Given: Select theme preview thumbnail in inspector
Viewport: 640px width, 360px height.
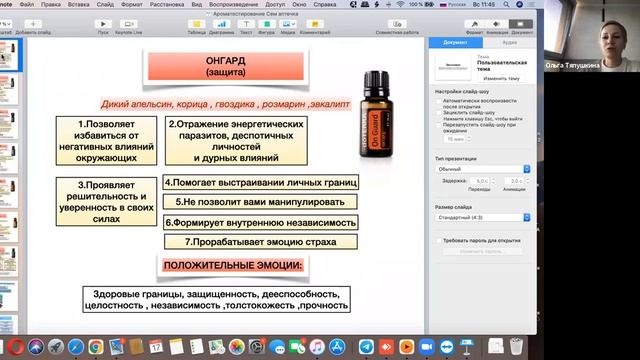Looking at the screenshot, I should click(453, 67).
